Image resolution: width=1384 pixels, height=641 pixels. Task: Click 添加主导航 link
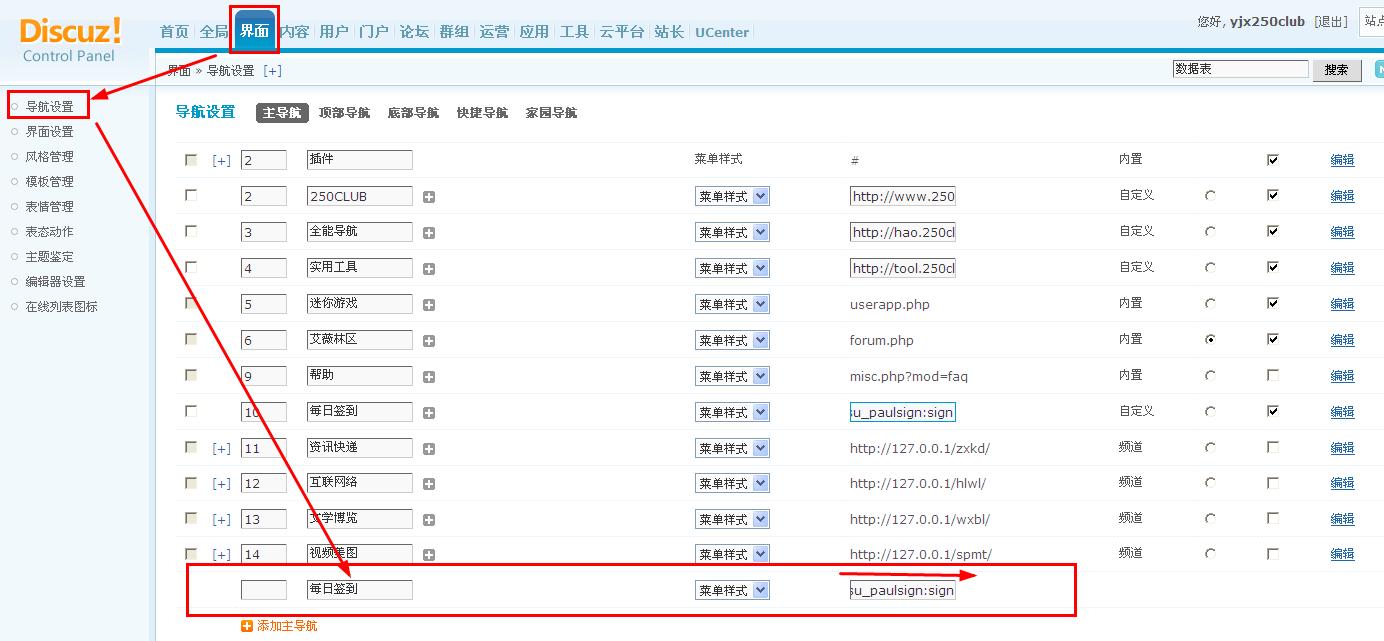(287, 626)
